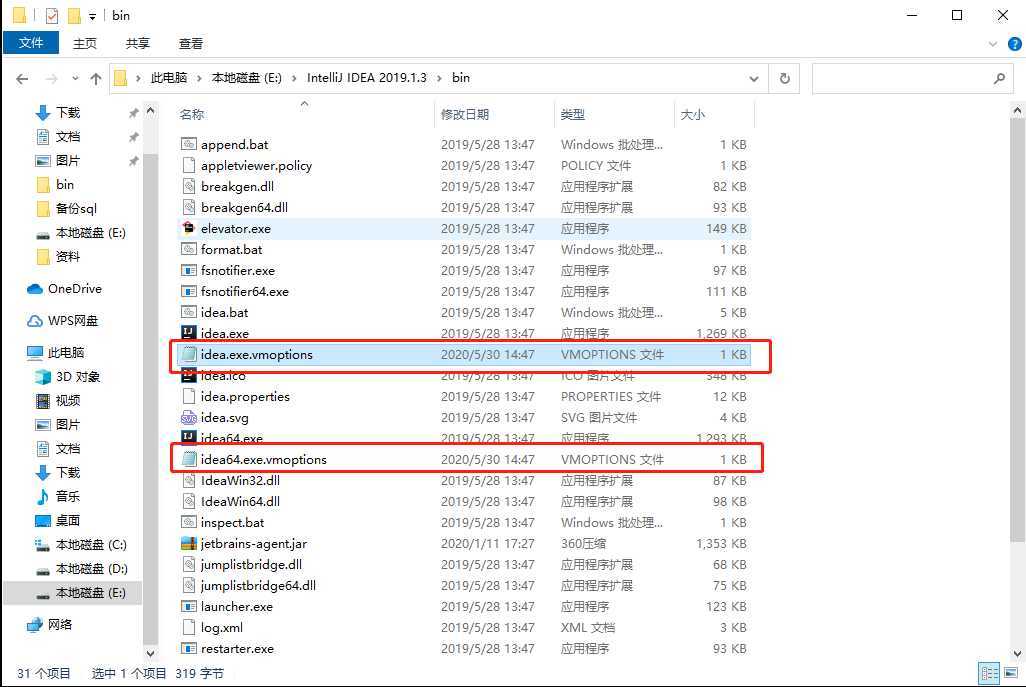
Task: Open 网络 in the navigation pane
Action: [x=50, y=625]
